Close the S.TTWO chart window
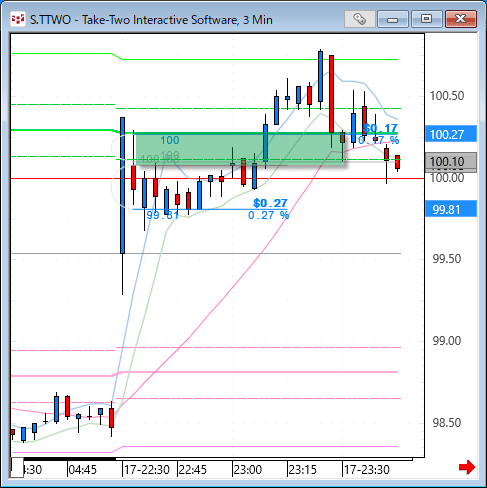 pos(461,19)
